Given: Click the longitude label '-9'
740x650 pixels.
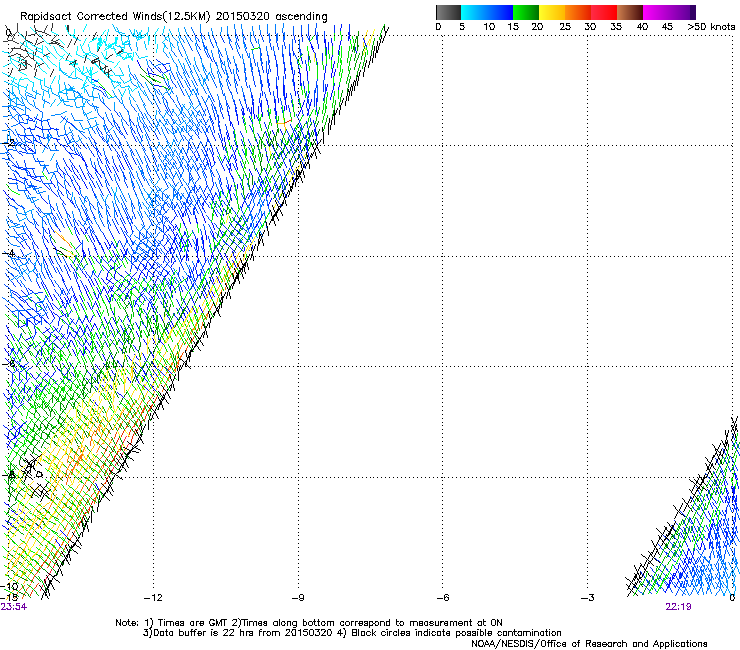Looking at the screenshot, I should tap(298, 598).
